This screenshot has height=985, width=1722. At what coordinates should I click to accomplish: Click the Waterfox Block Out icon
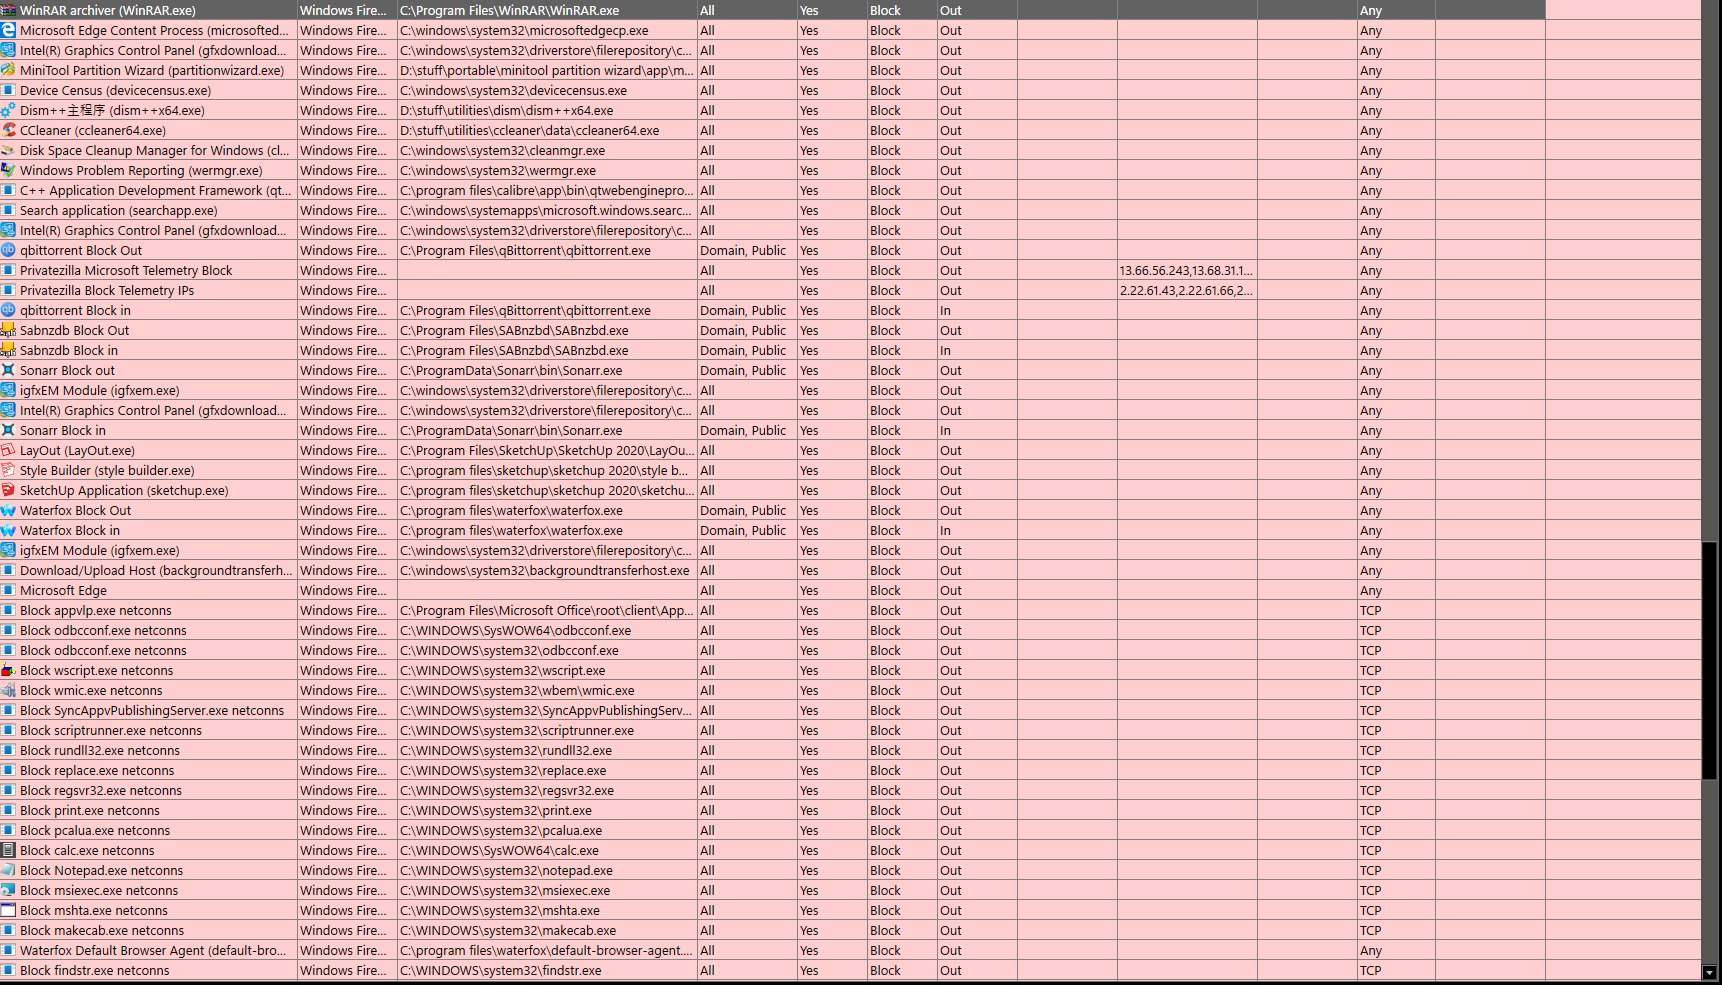click(x=8, y=510)
